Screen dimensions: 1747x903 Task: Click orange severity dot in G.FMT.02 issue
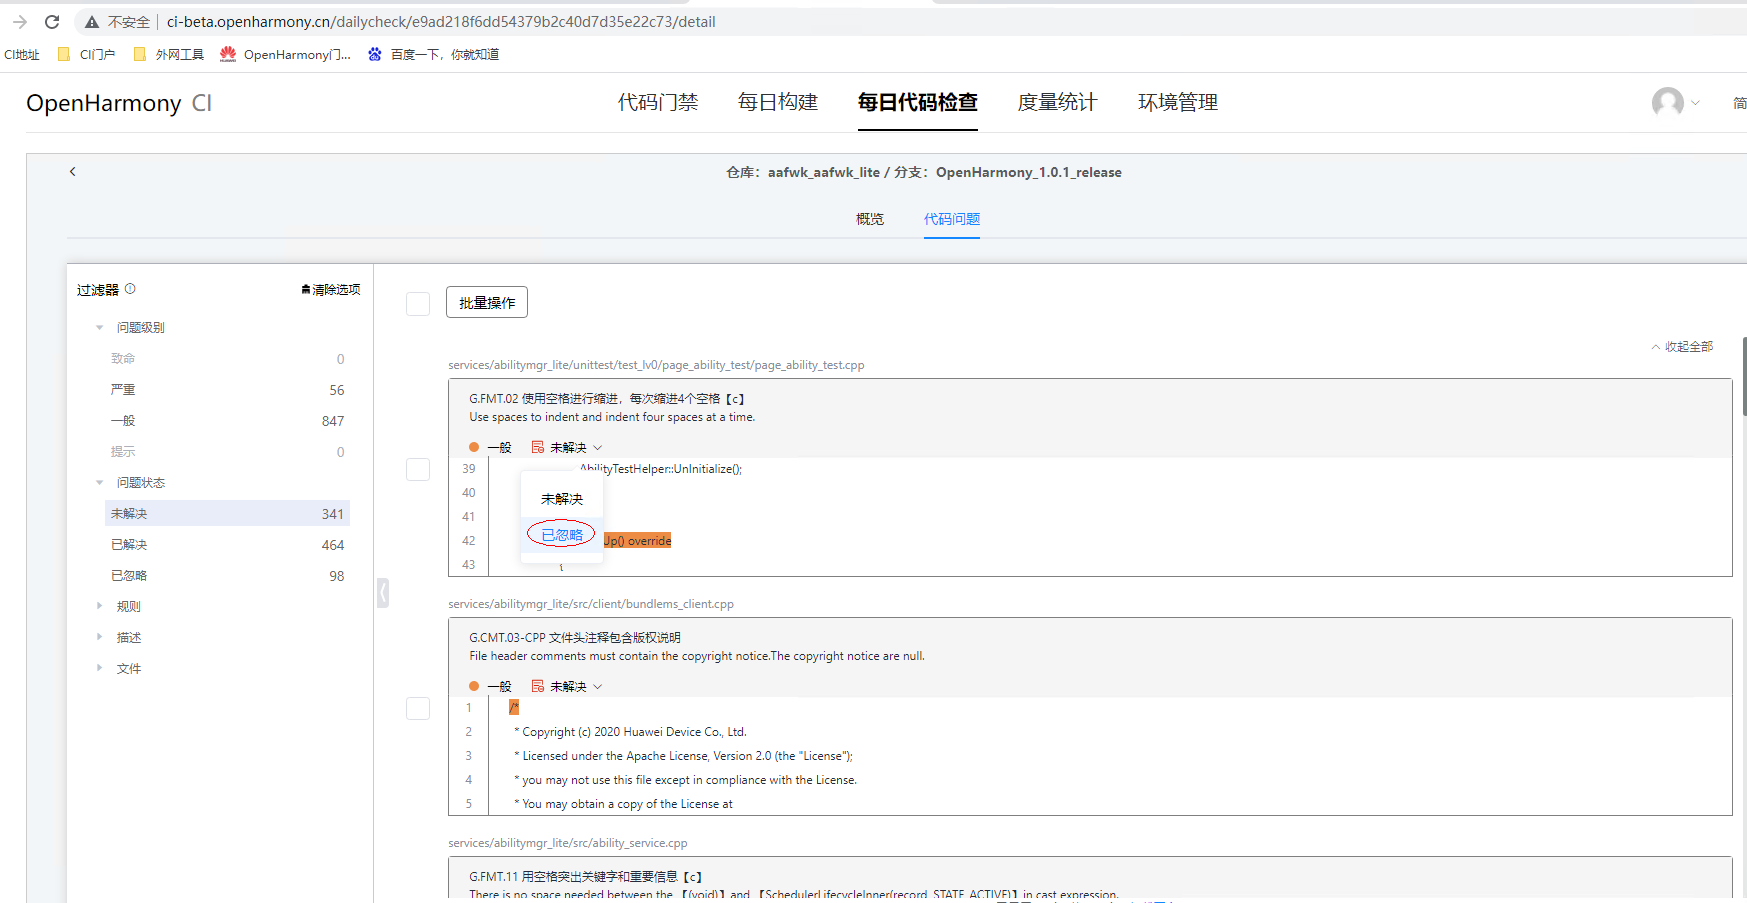(474, 447)
